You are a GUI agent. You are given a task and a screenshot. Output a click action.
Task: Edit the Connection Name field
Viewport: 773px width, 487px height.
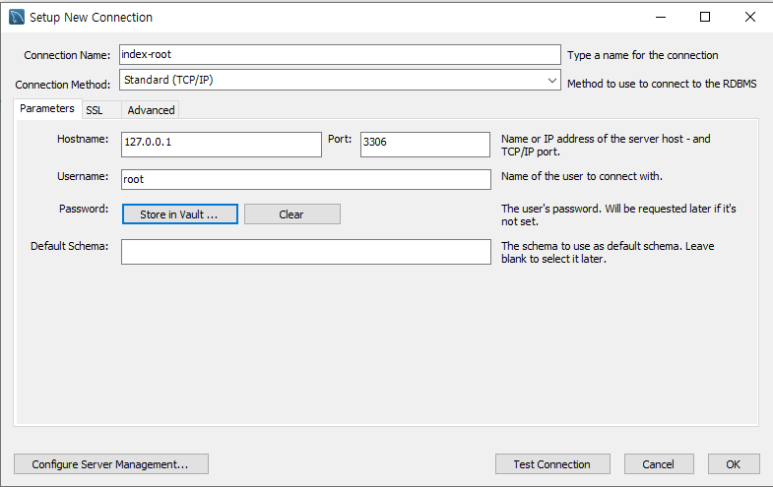pos(340,55)
